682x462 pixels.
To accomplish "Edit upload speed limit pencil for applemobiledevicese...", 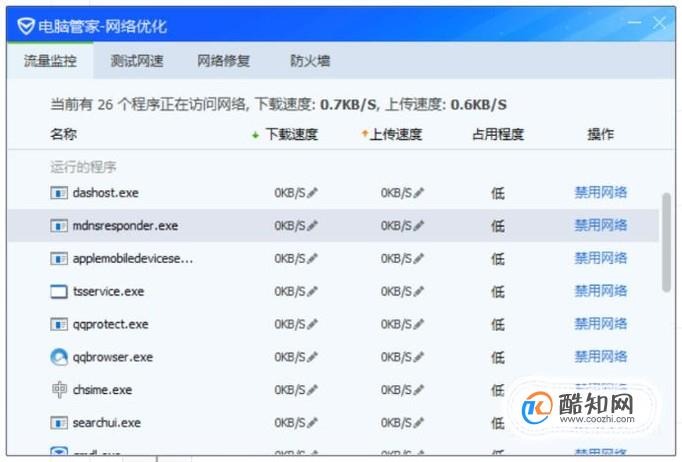I will pos(418,258).
